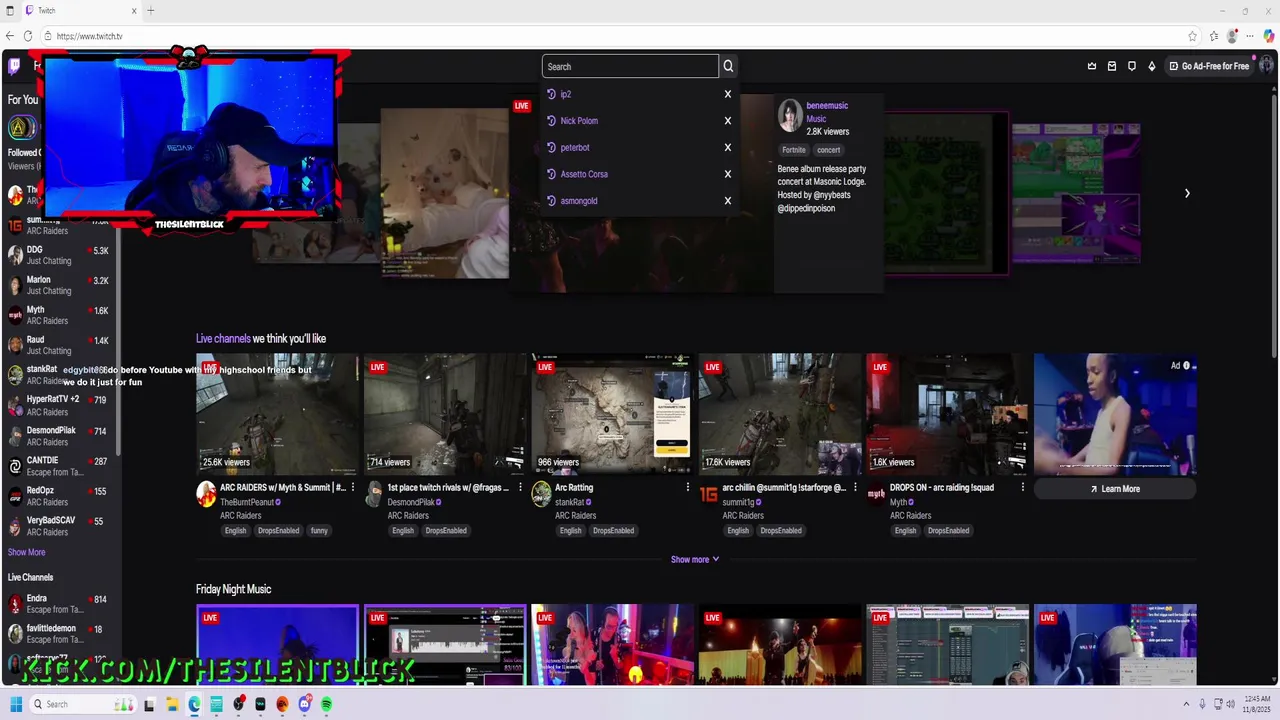This screenshot has width=1280, height=720.
Task: Click the Twitch search field
Action: coord(630,66)
